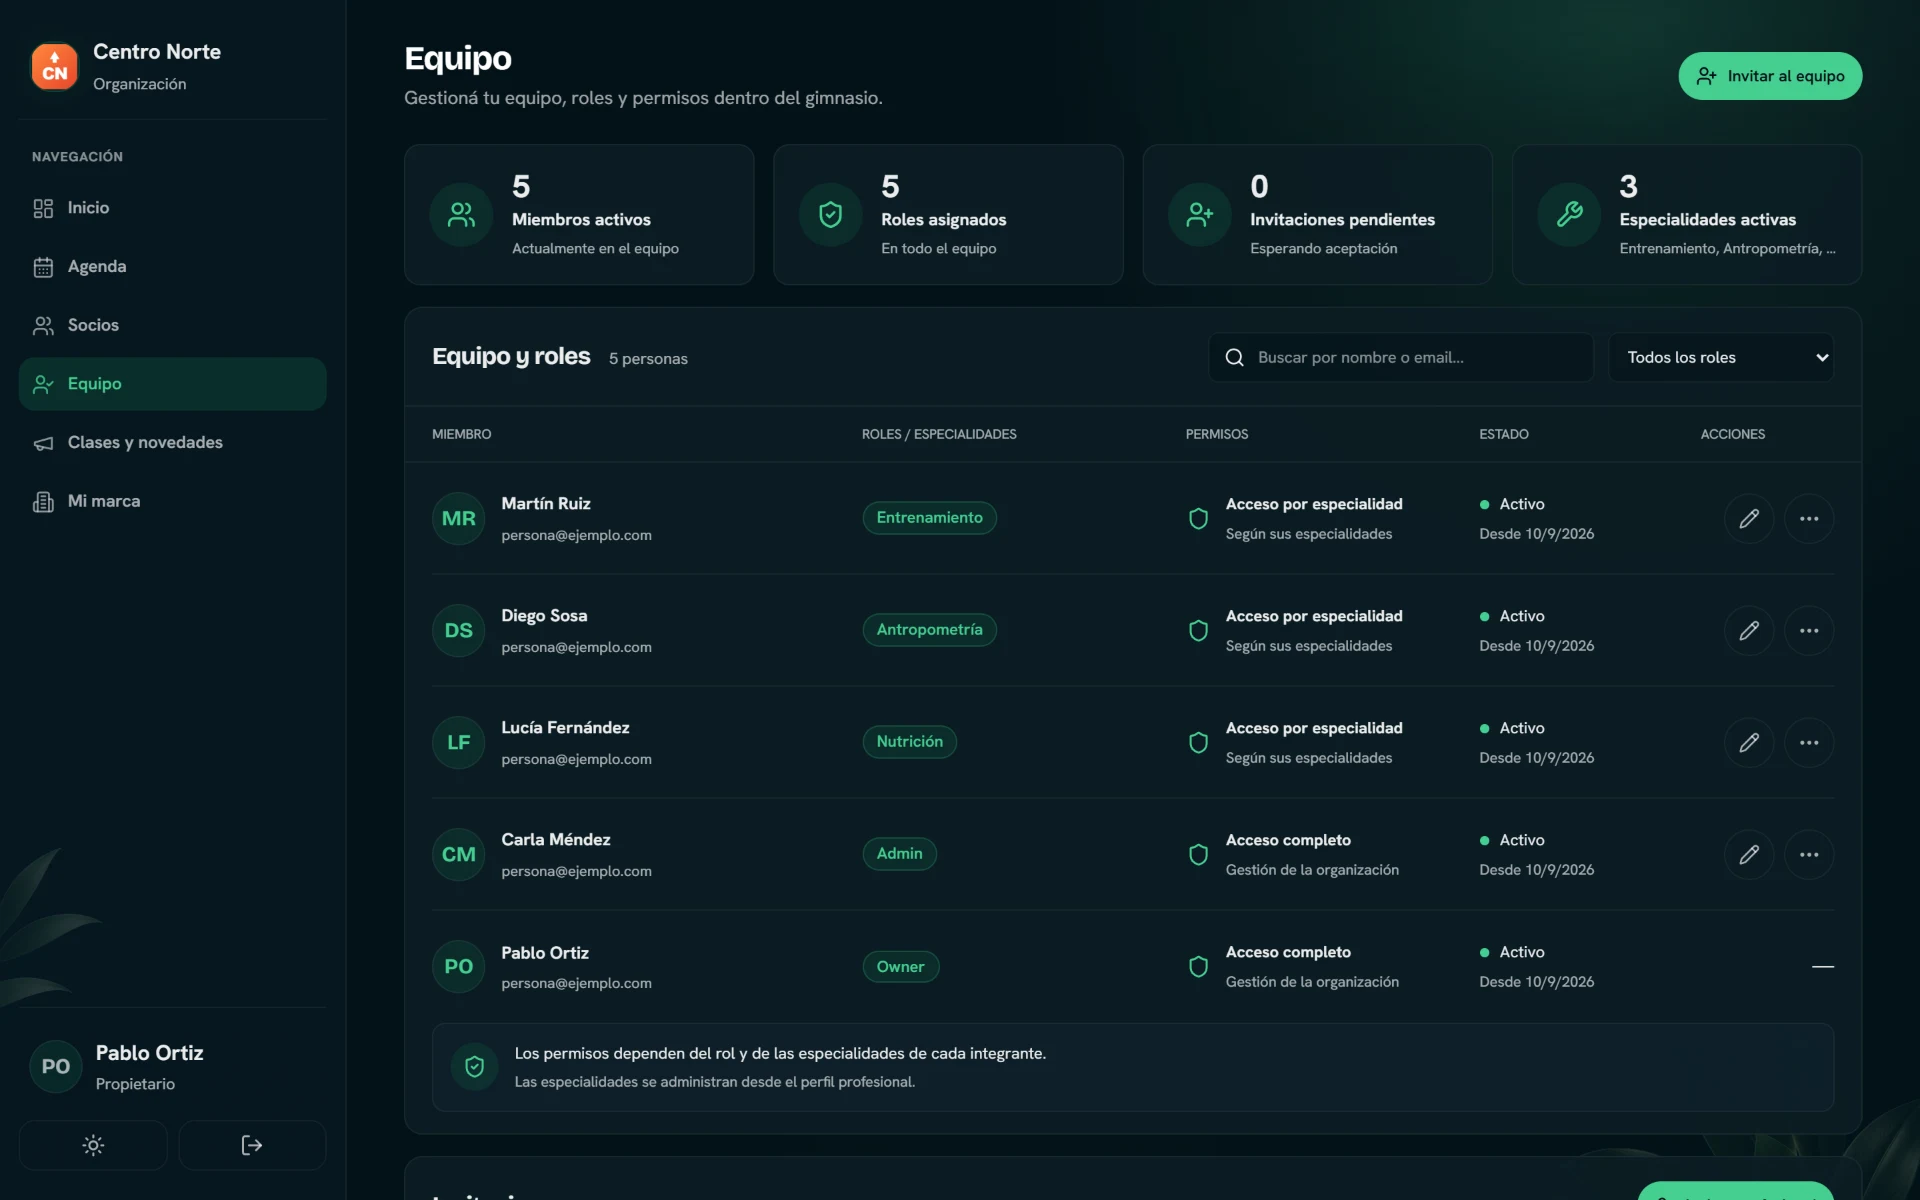Click the Pablo Ortiz profile avatar in sidebar

point(56,1066)
